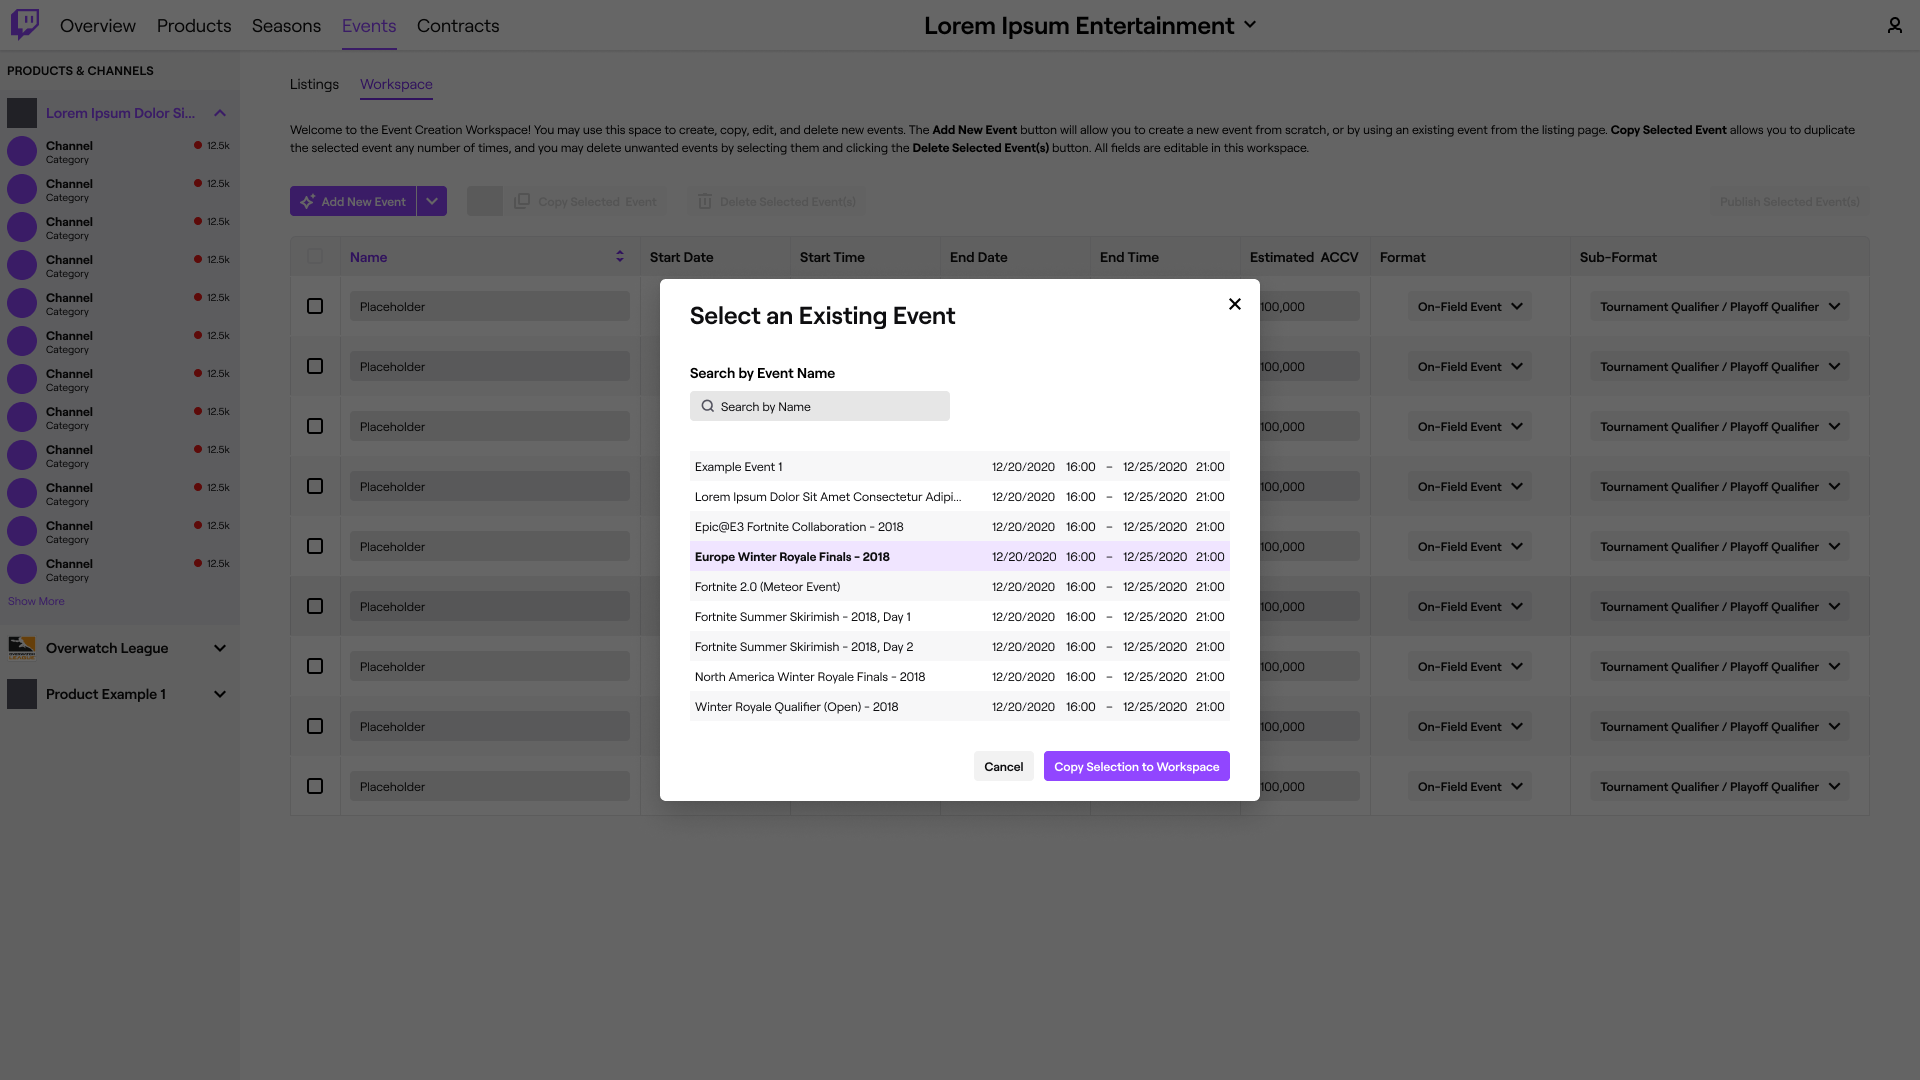This screenshot has height=1080, width=1920.
Task: Open the Seasons section in the top navigation
Action: point(286,26)
